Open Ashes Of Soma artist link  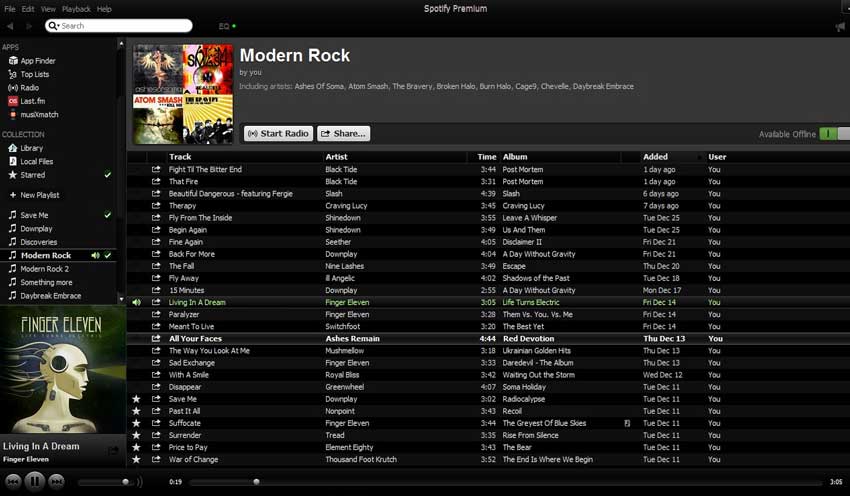tap(319, 86)
